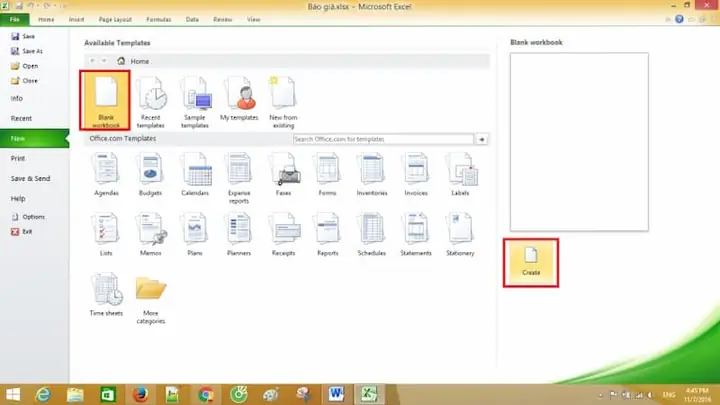720x405 pixels.
Task: Open the Planners template category
Action: (x=239, y=234)
